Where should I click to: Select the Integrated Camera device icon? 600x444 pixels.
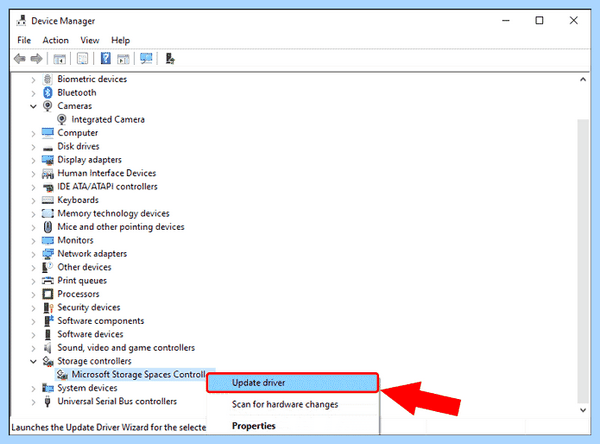coord(62,119)
